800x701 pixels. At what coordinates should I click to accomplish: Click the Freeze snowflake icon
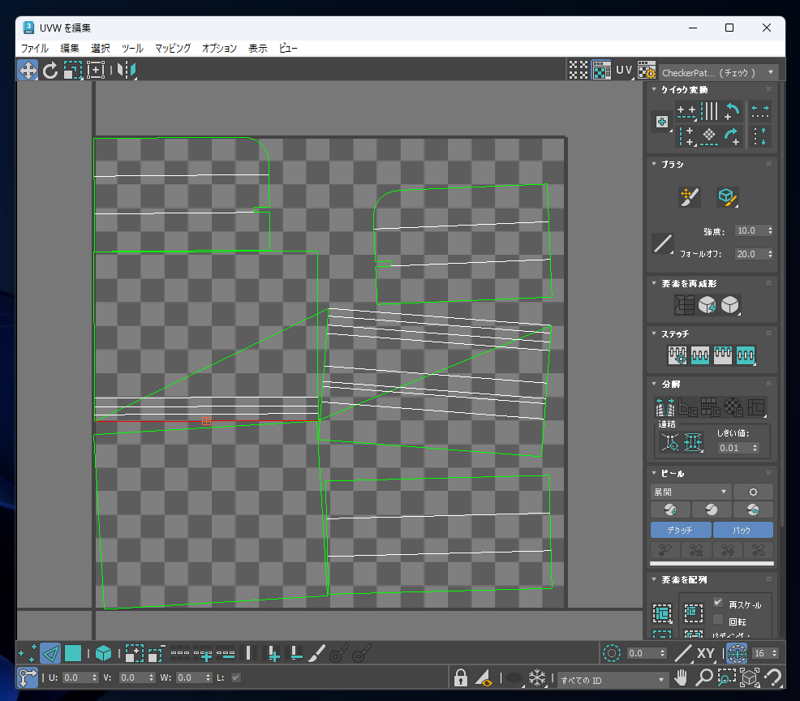[537, 678]
